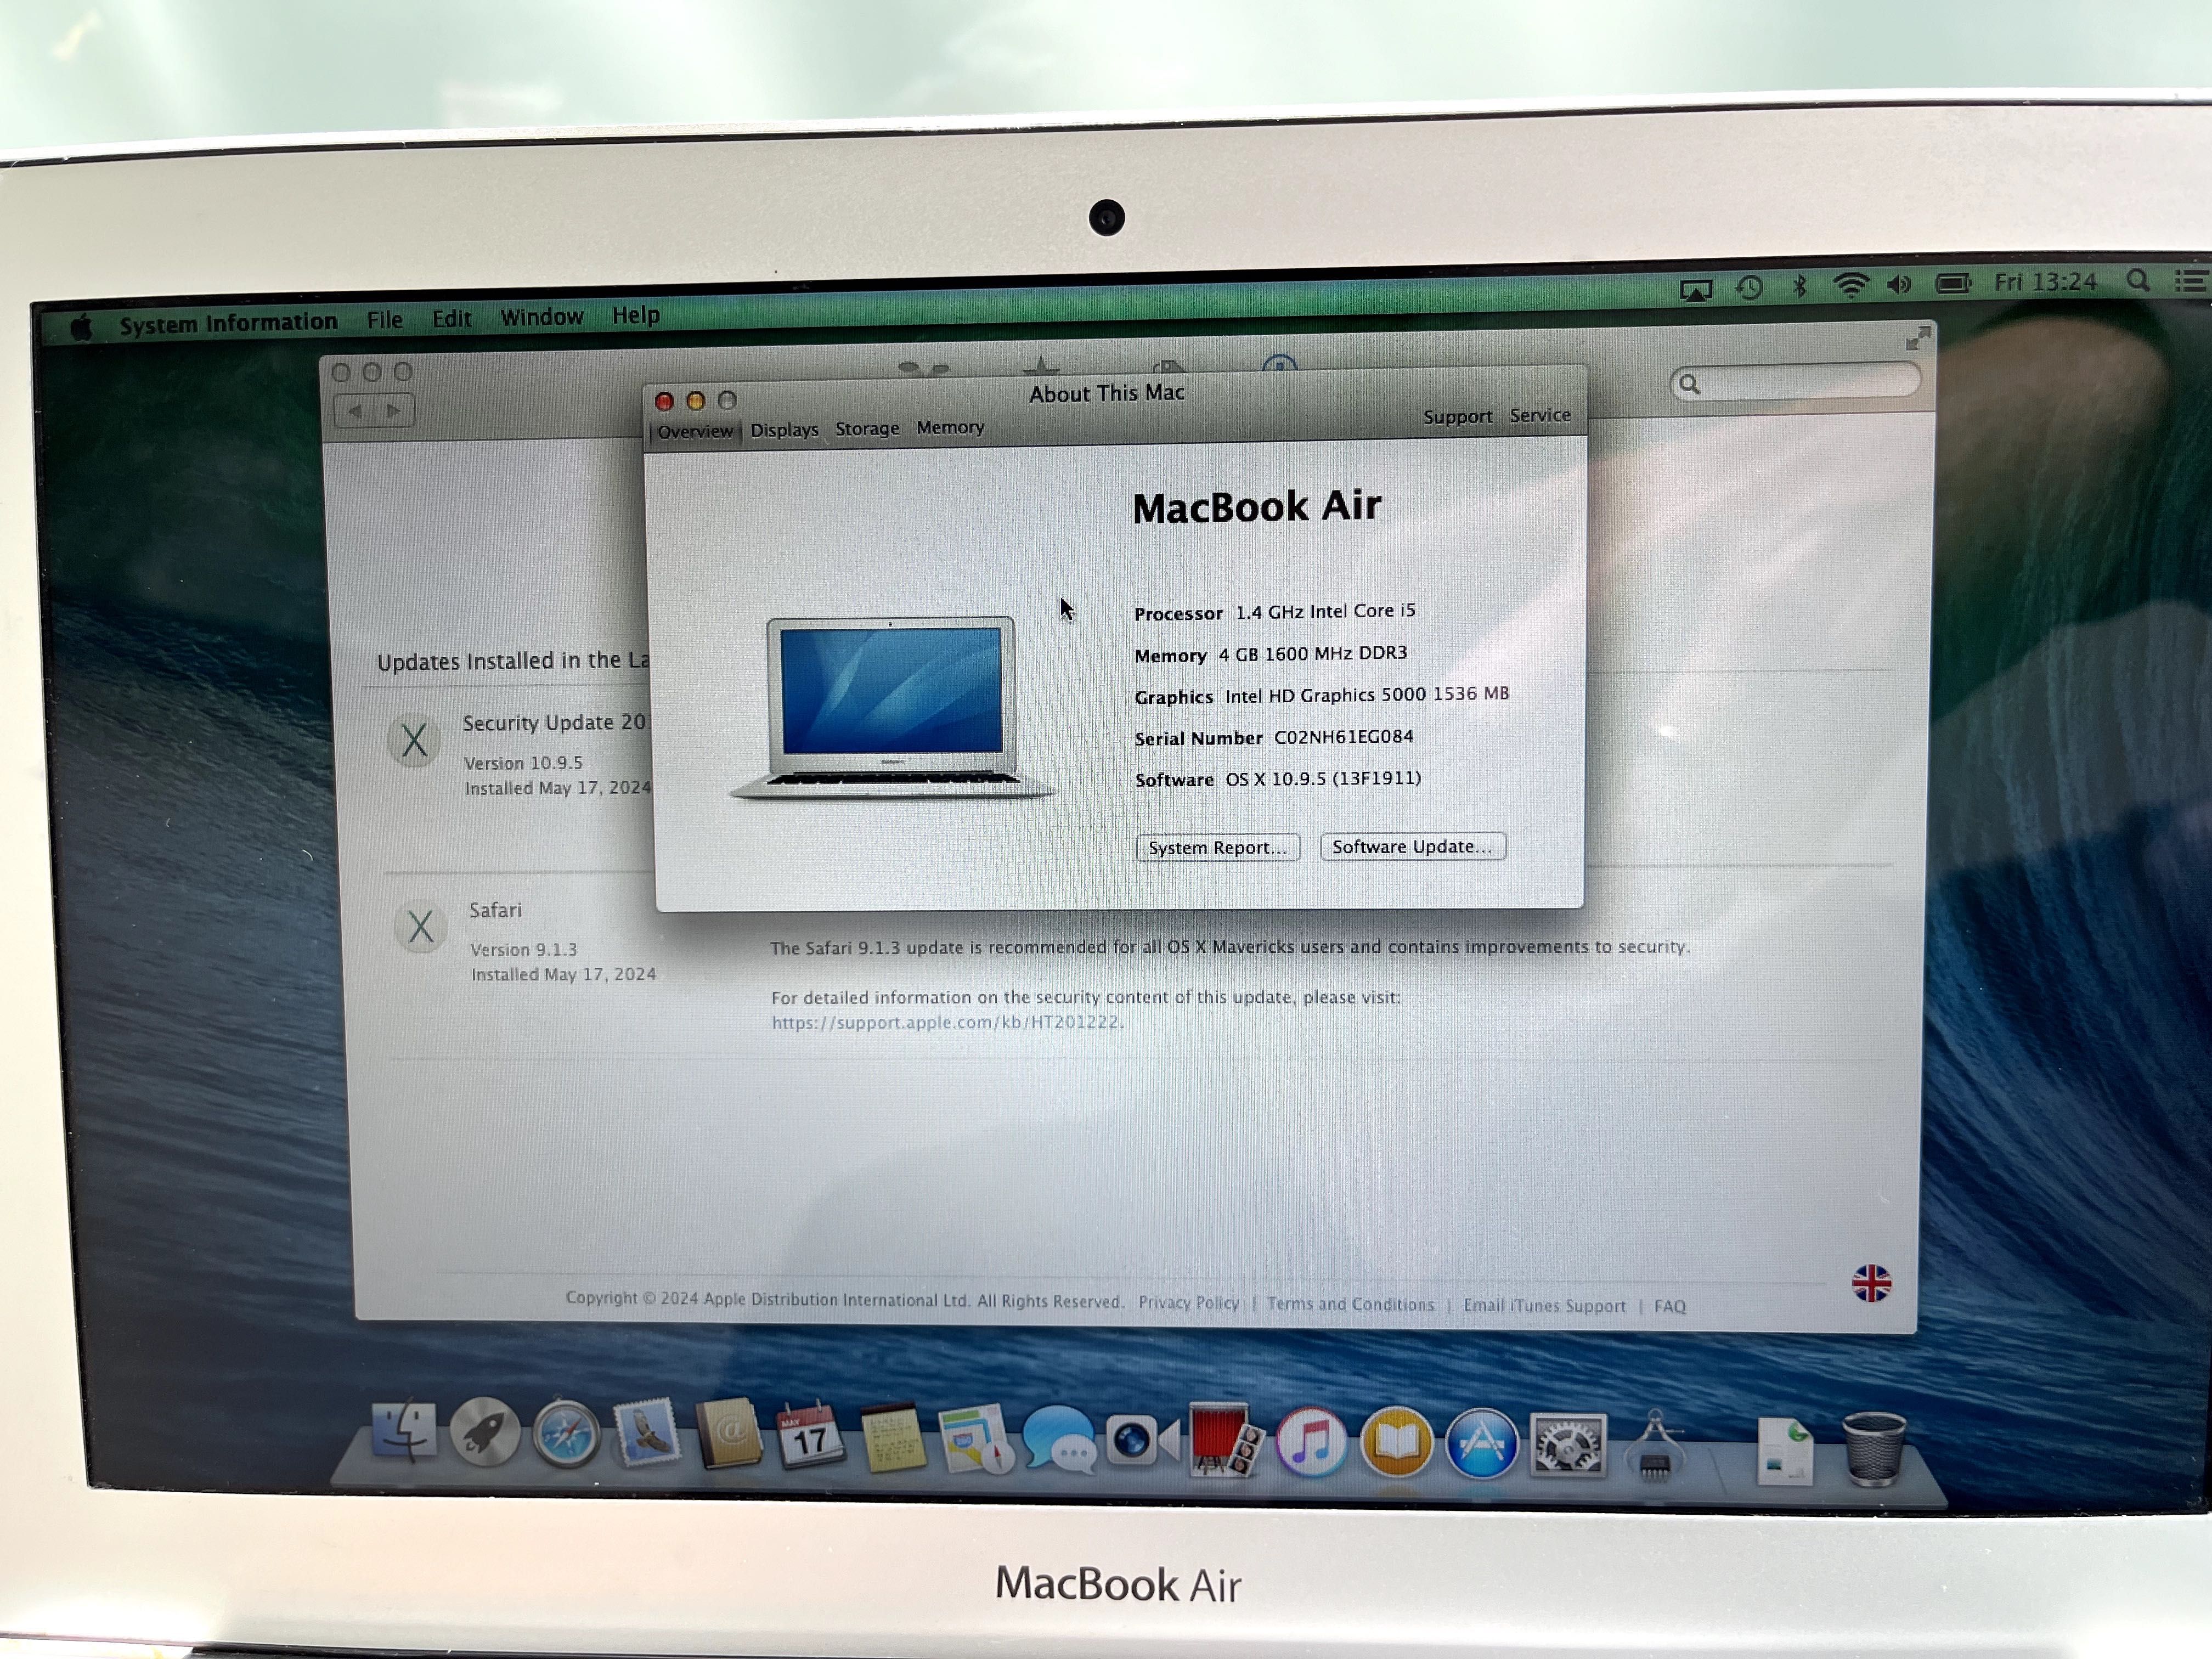
Task: Click the System Report… button
Action: pyautogui.click(x=1217, y=847)
